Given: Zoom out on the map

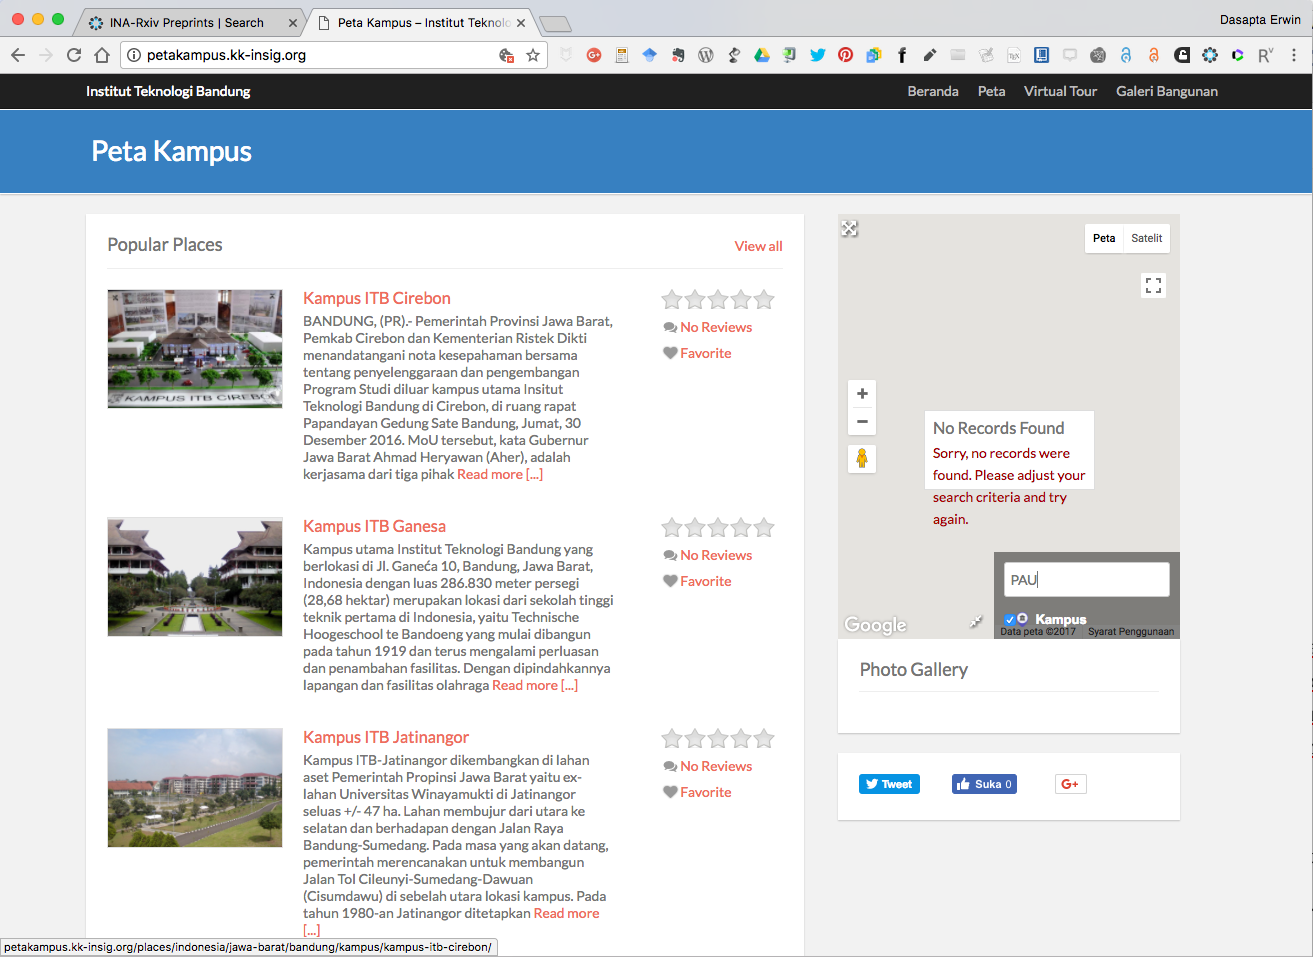Looking at the screenshot, I should pyautogui.click(x=862, y=421).
